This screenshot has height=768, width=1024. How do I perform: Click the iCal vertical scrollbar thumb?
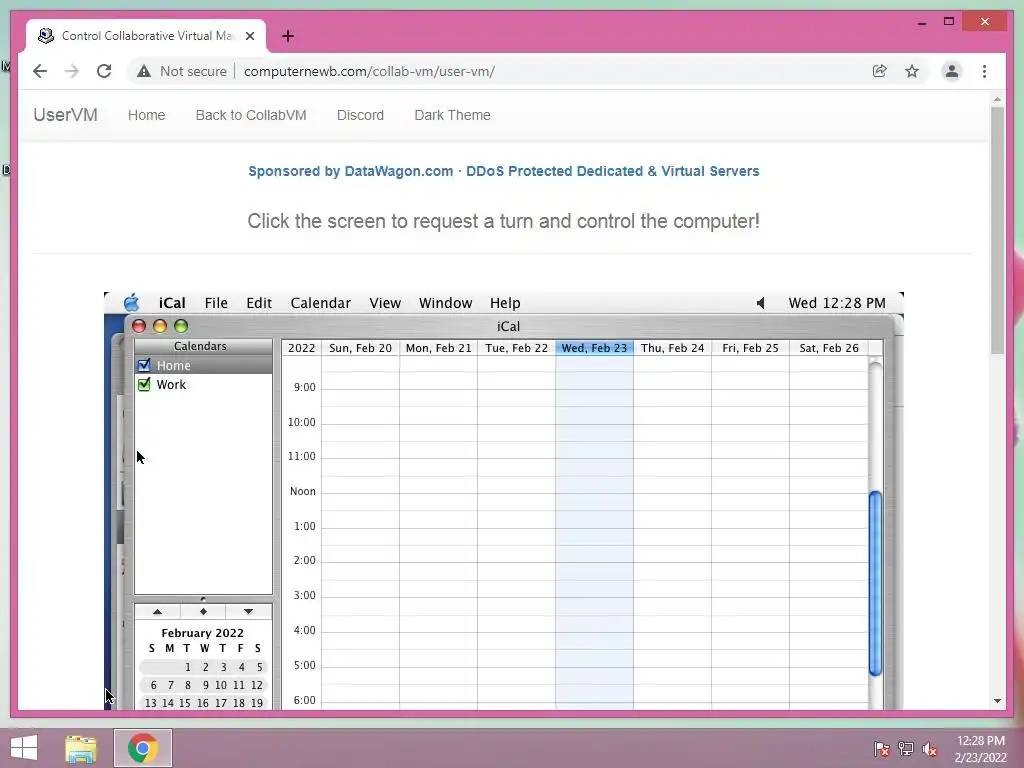pyautogui.click(x=875, y=583)
